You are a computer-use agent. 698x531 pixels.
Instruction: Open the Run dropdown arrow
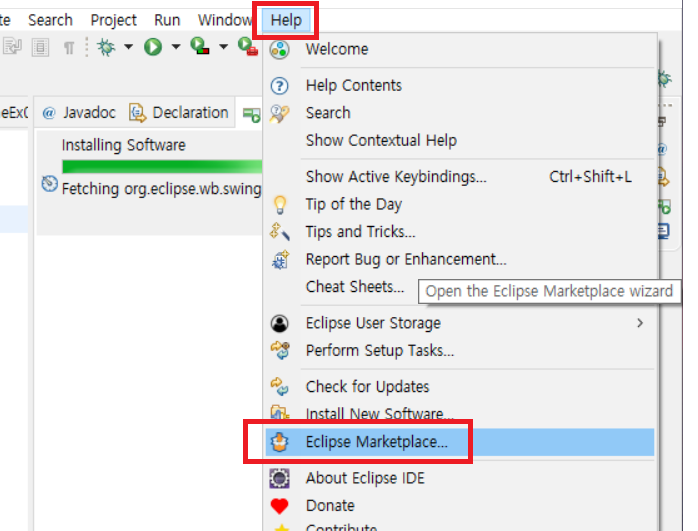pos(176,47)
